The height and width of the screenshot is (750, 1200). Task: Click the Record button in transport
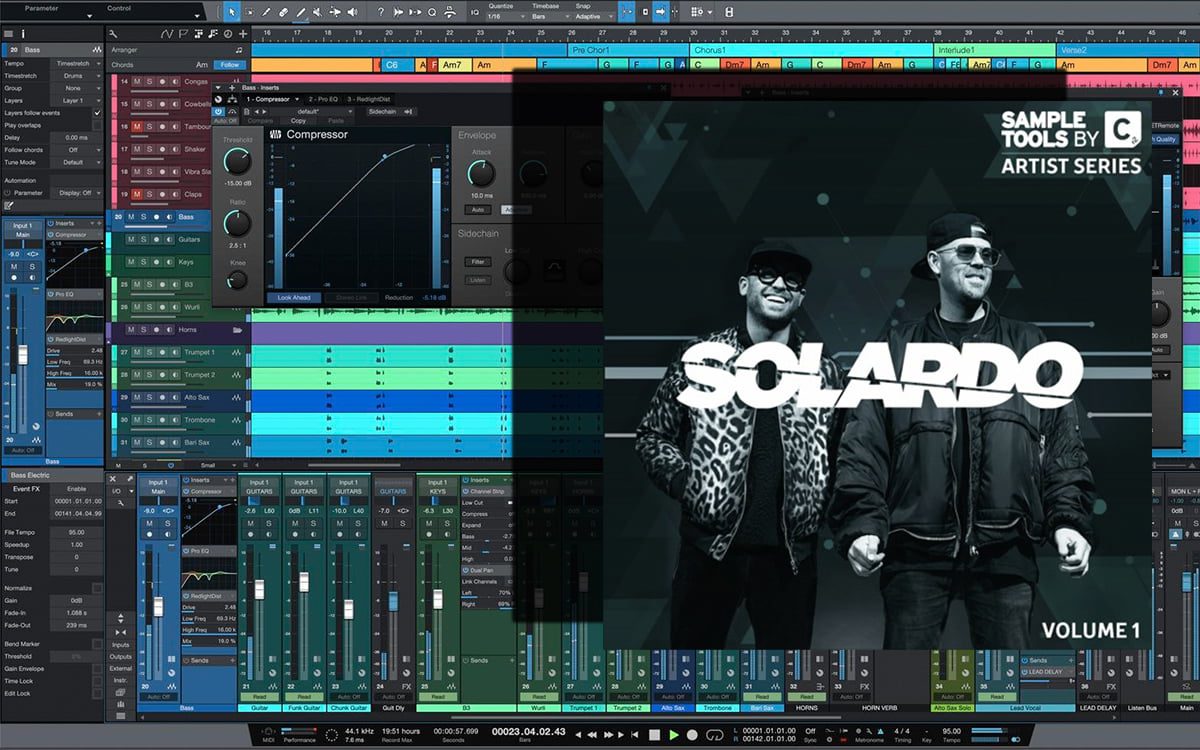click(x=694, y=735)
